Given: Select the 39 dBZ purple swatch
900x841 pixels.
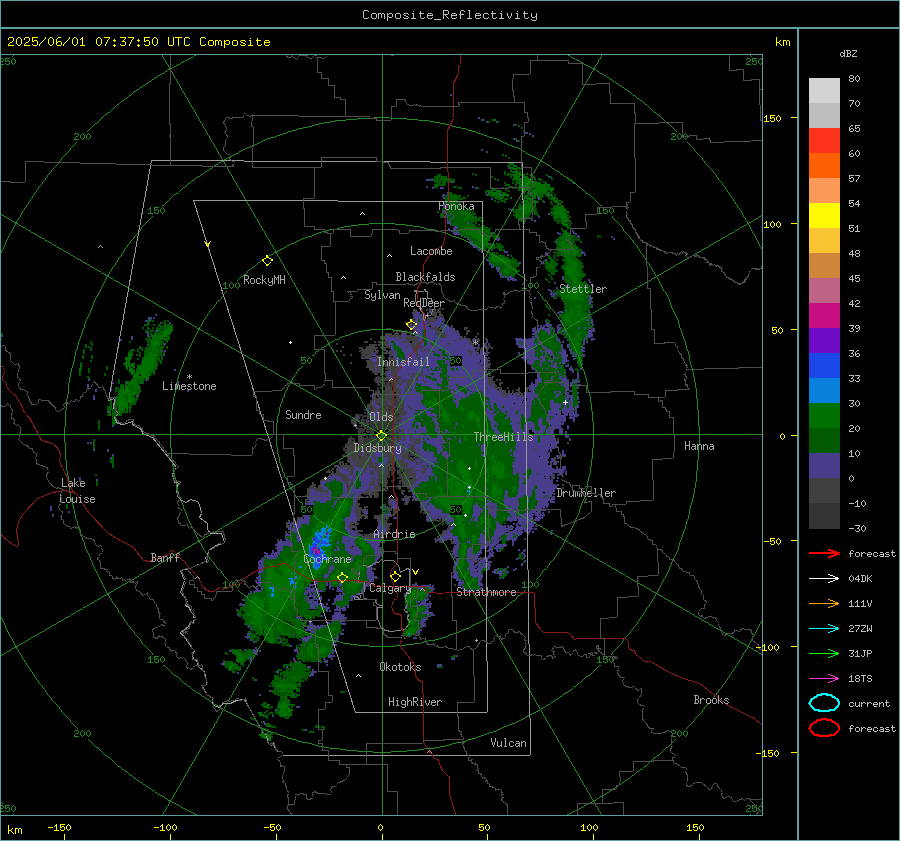Looking at the screenshot, I should 824,340.
